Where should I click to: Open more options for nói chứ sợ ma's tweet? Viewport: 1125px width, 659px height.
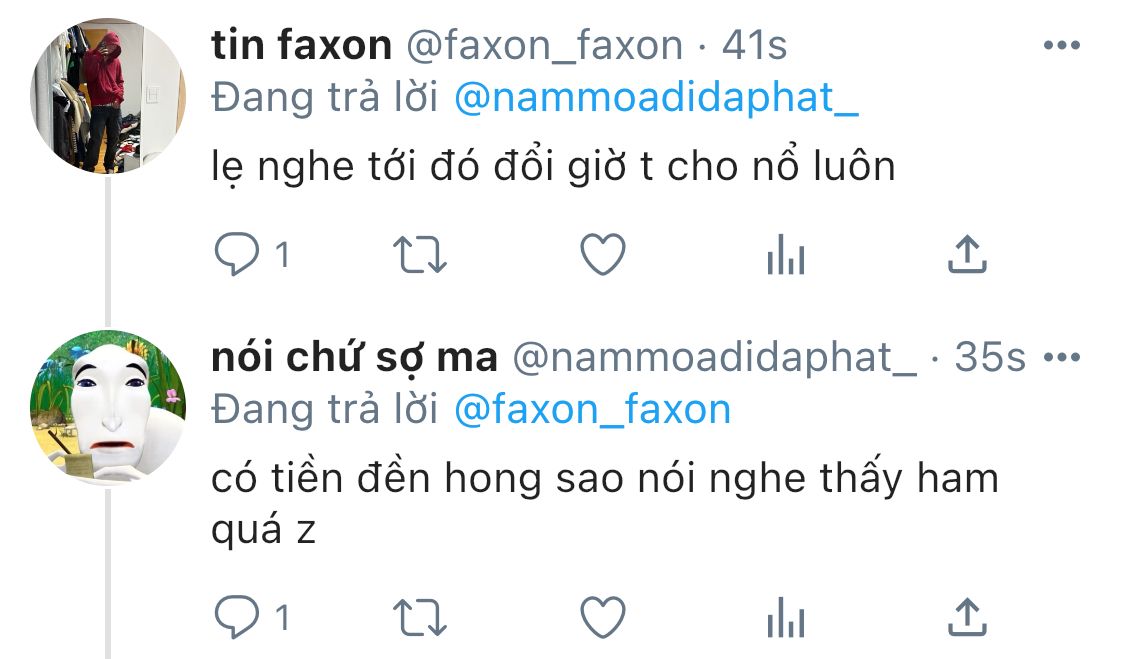click(1062, 357)
